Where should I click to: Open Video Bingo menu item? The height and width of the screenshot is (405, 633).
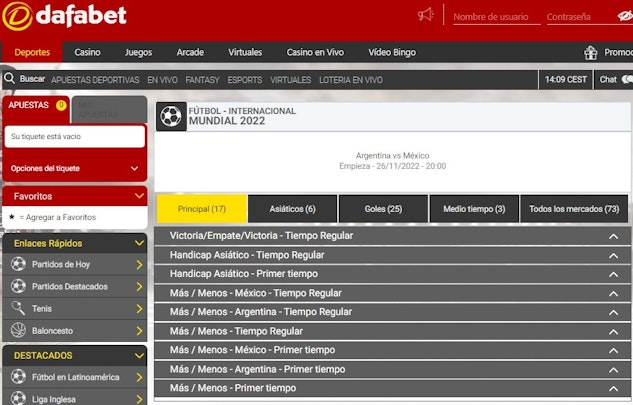(392, 52)
